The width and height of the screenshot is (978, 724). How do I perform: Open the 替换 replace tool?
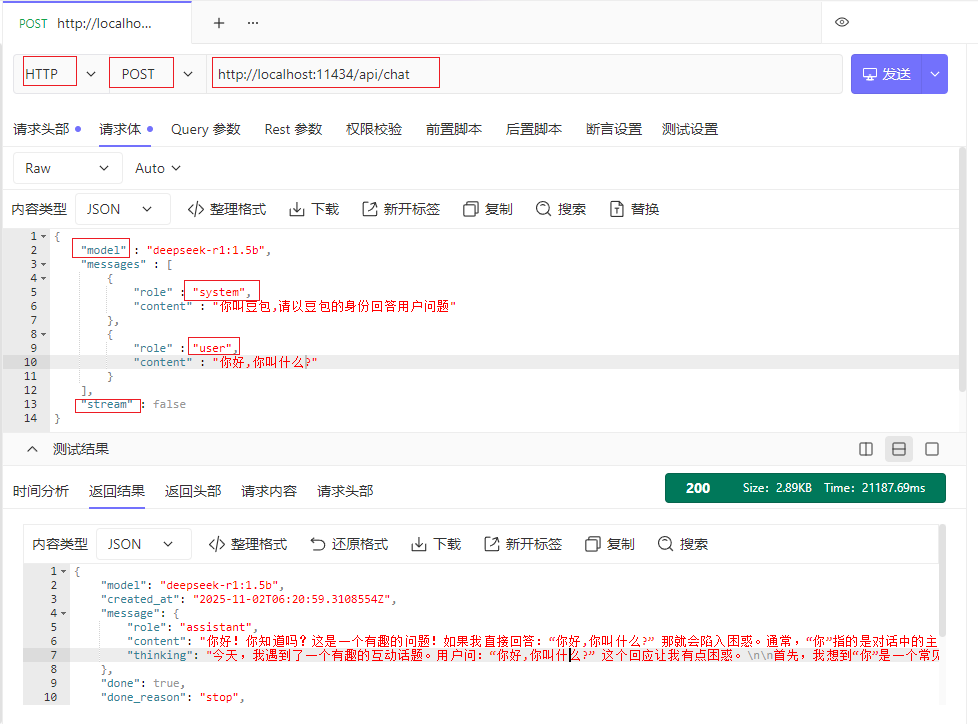(x=633, y=208)
